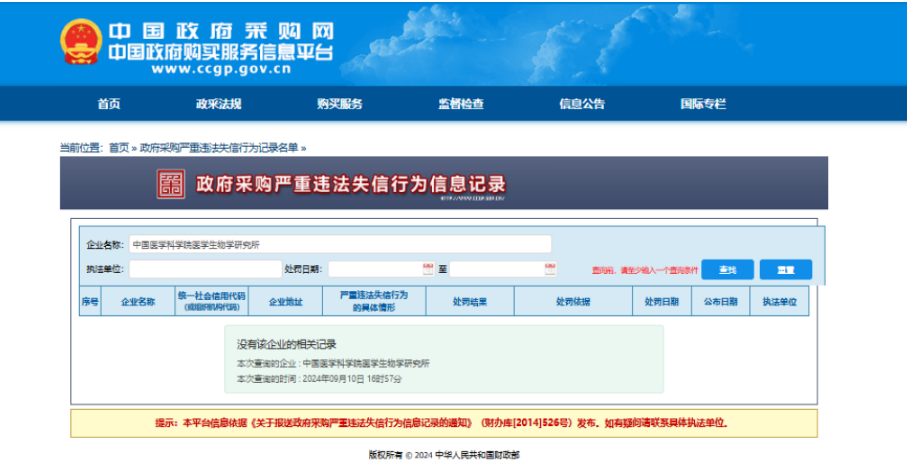Click the 没有该企业的相关记录 message
Screen dimensions: 907x472
point(286,344)
